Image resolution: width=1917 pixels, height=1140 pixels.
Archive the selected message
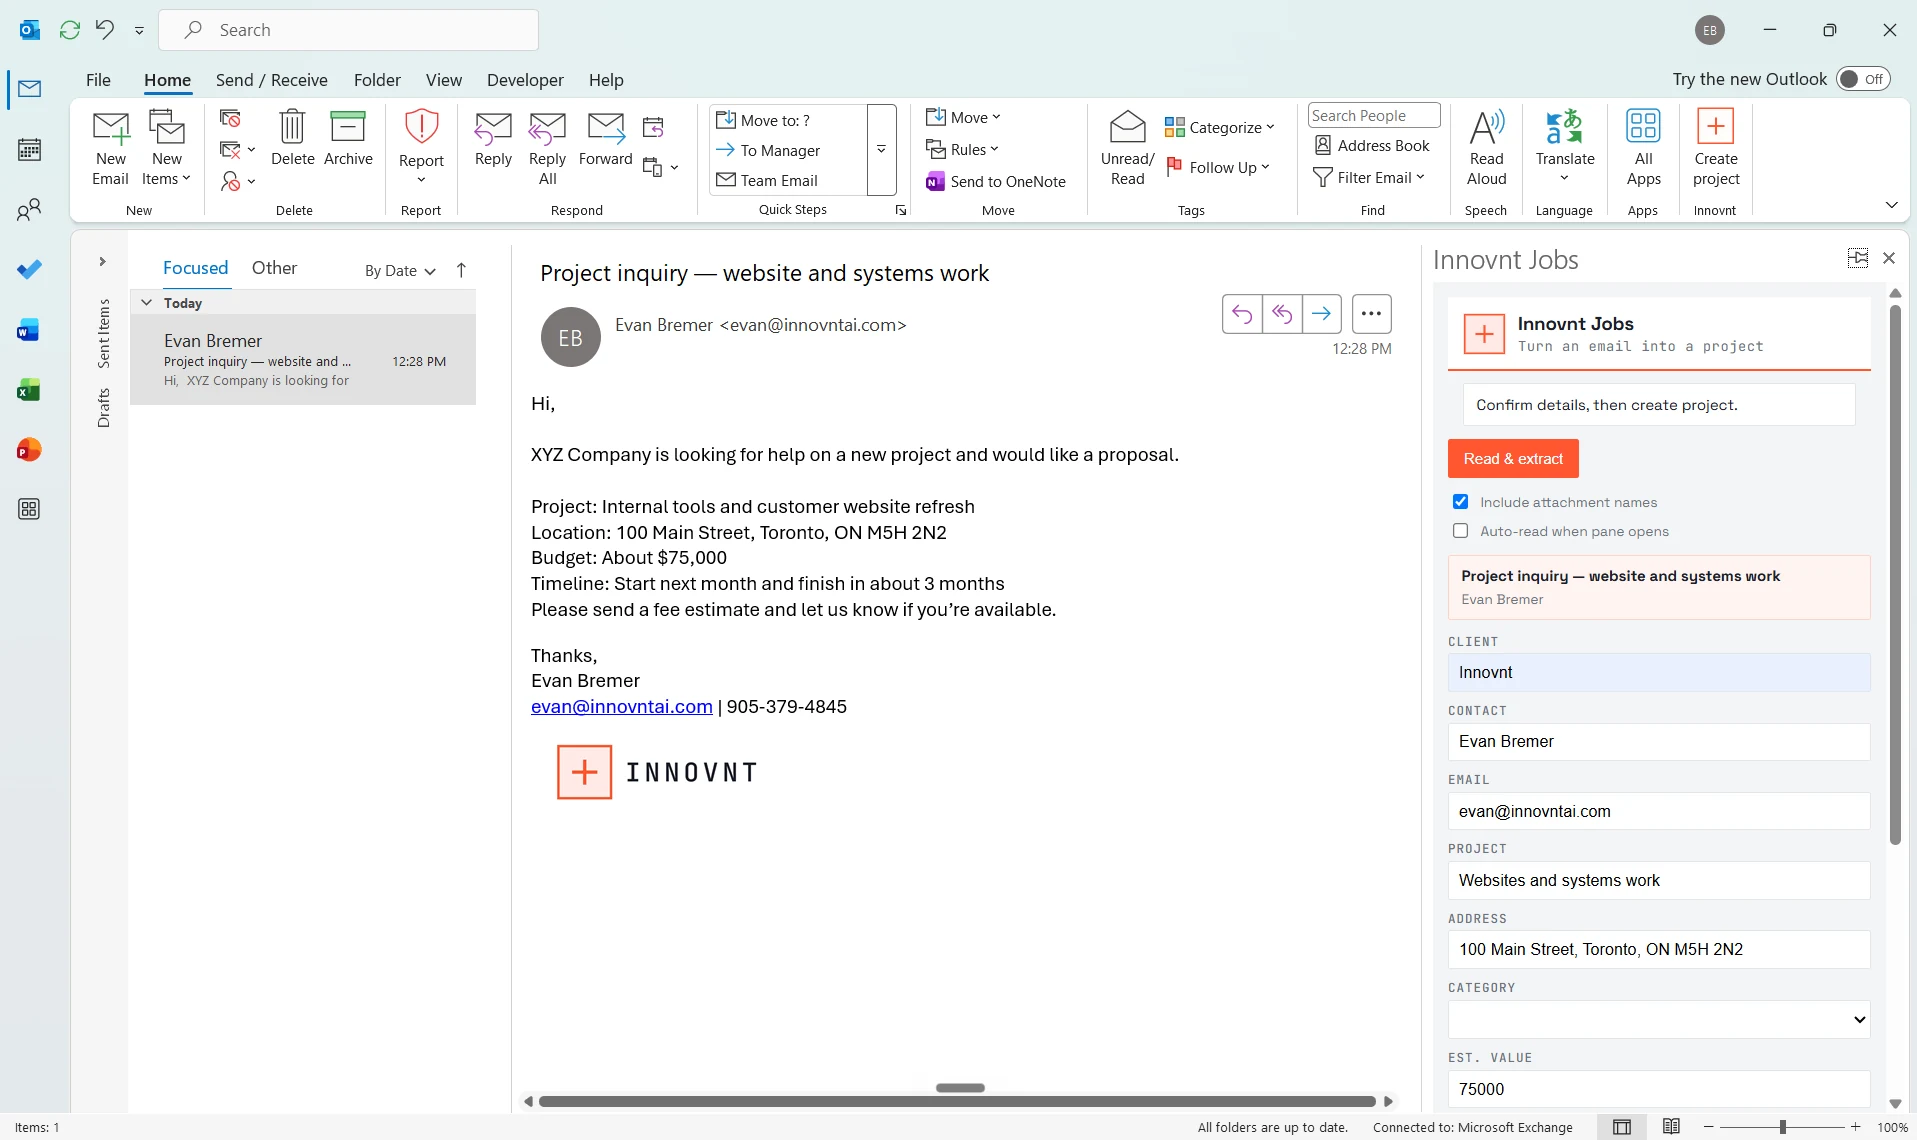pyautogui.click(x=348, y=139)
